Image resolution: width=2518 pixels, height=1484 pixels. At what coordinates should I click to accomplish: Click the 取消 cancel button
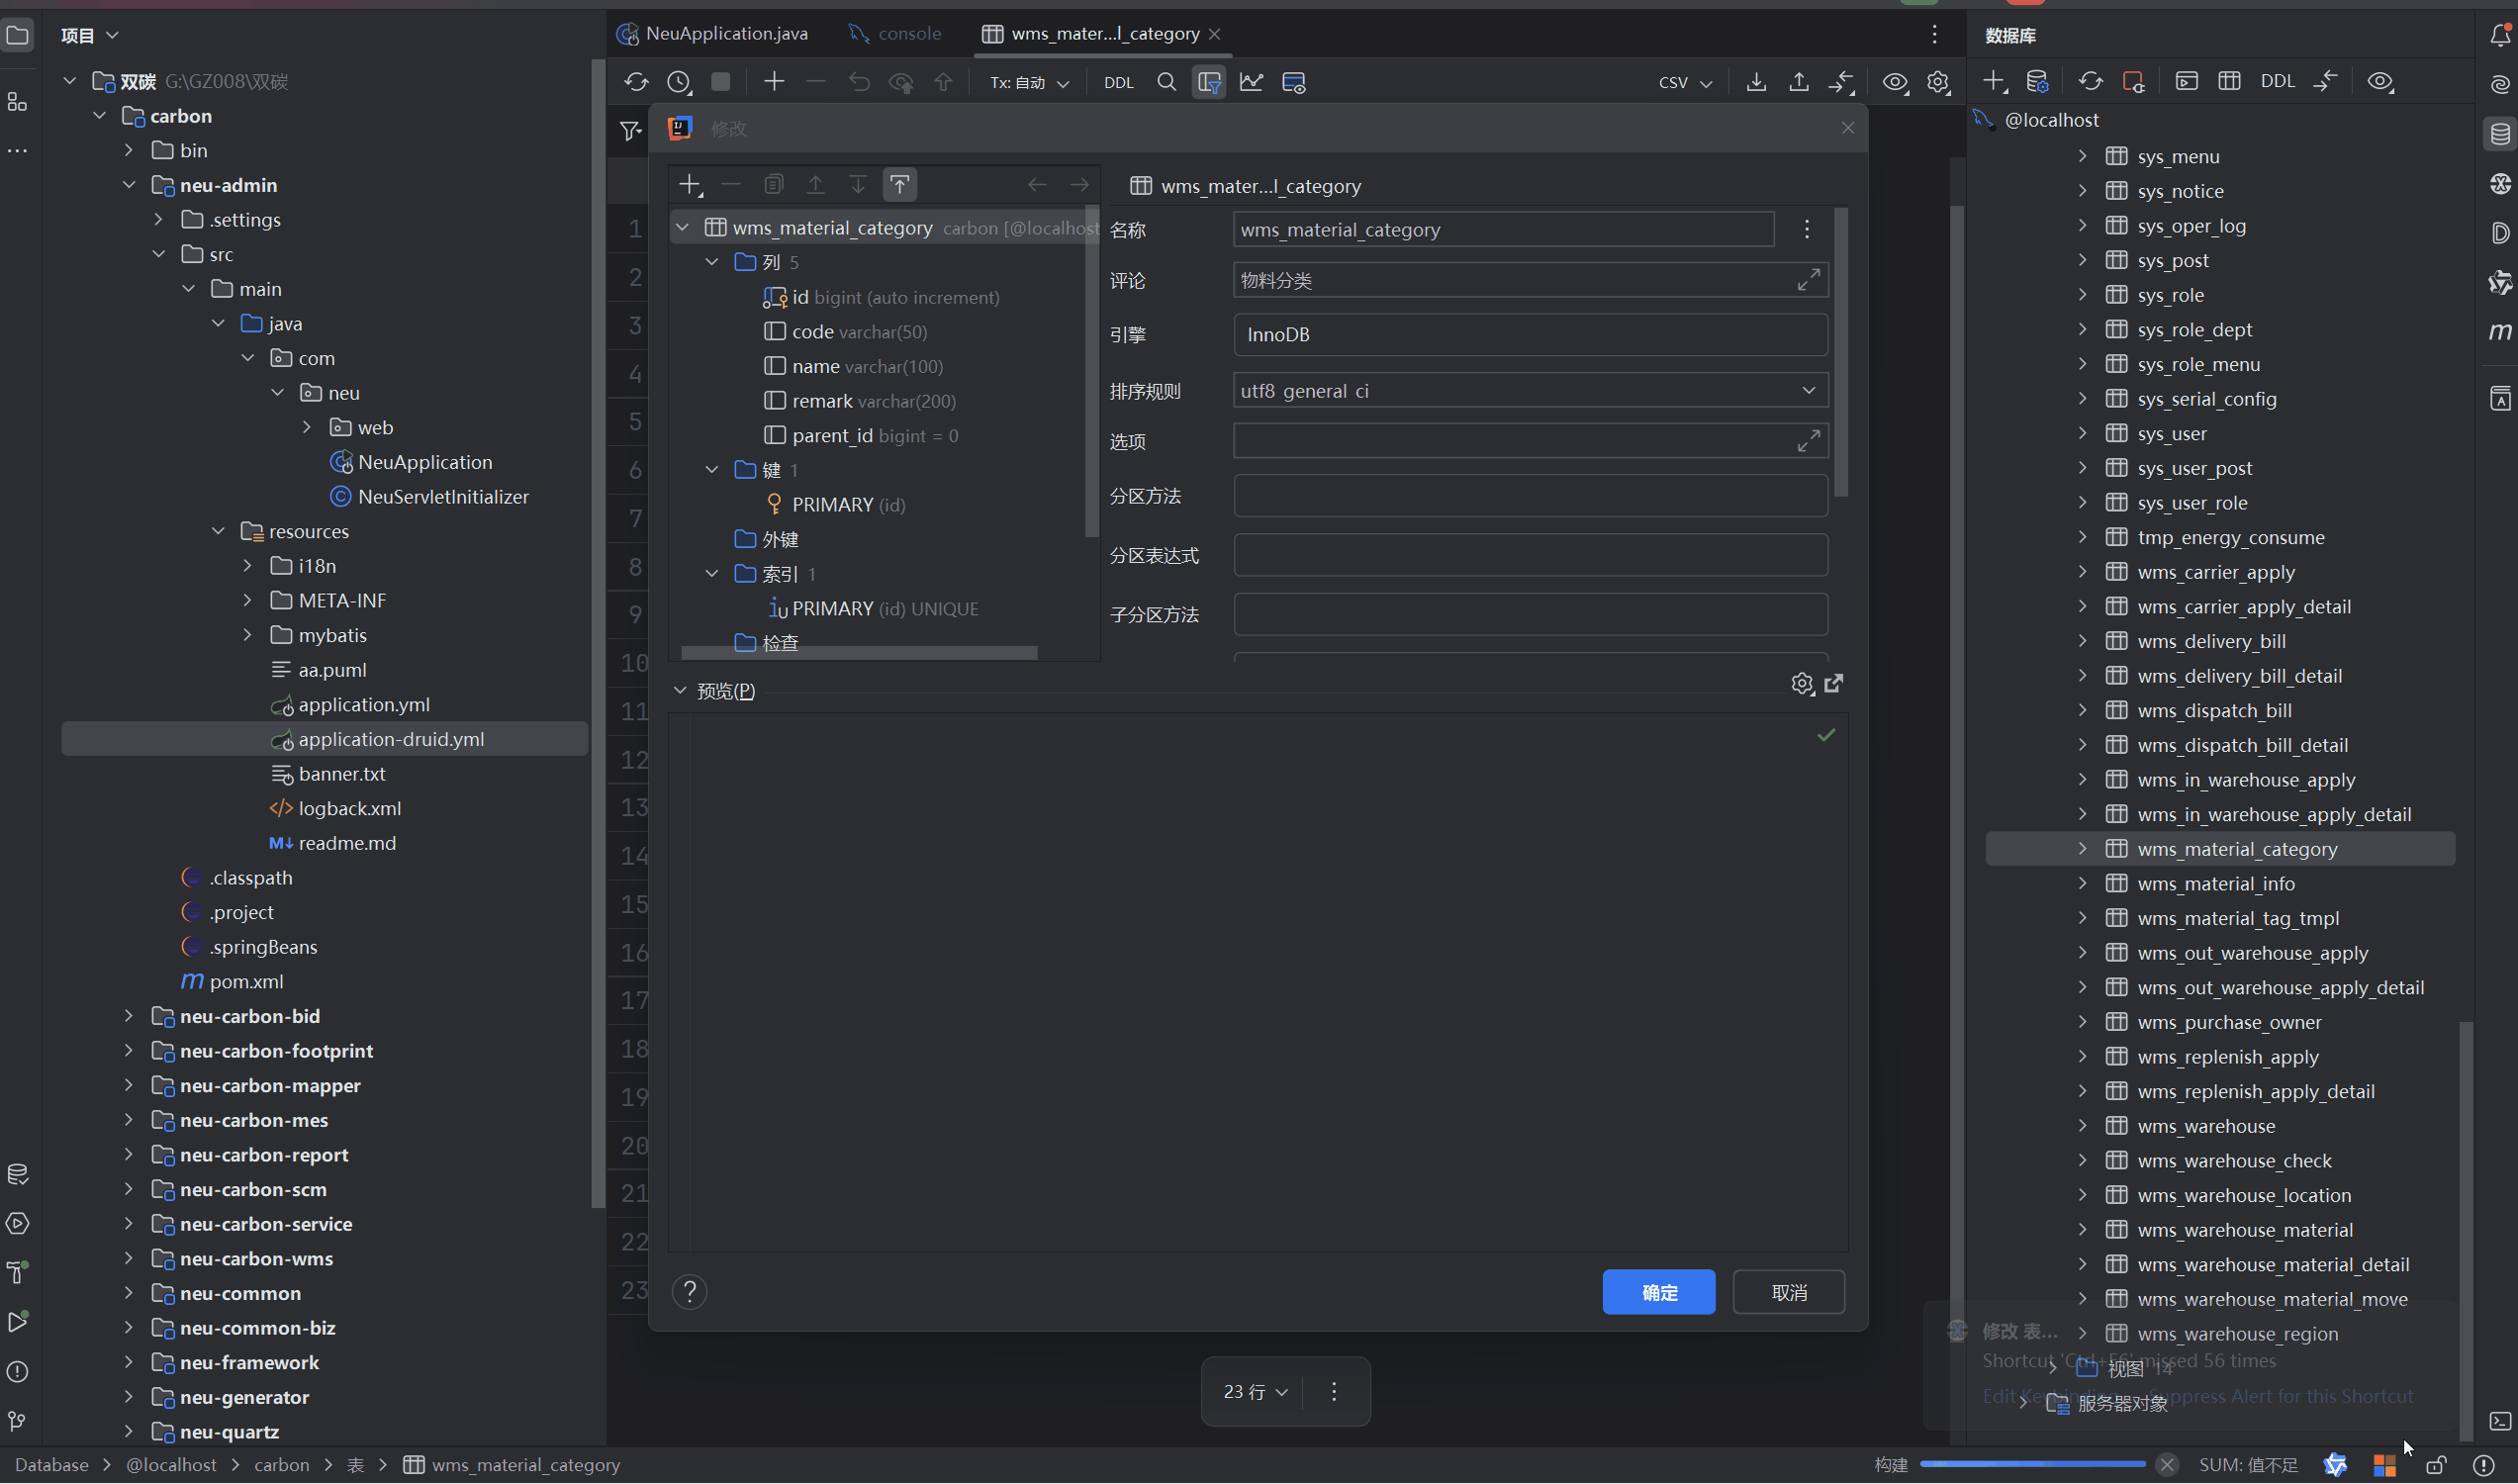[x=1788, y=1292]
